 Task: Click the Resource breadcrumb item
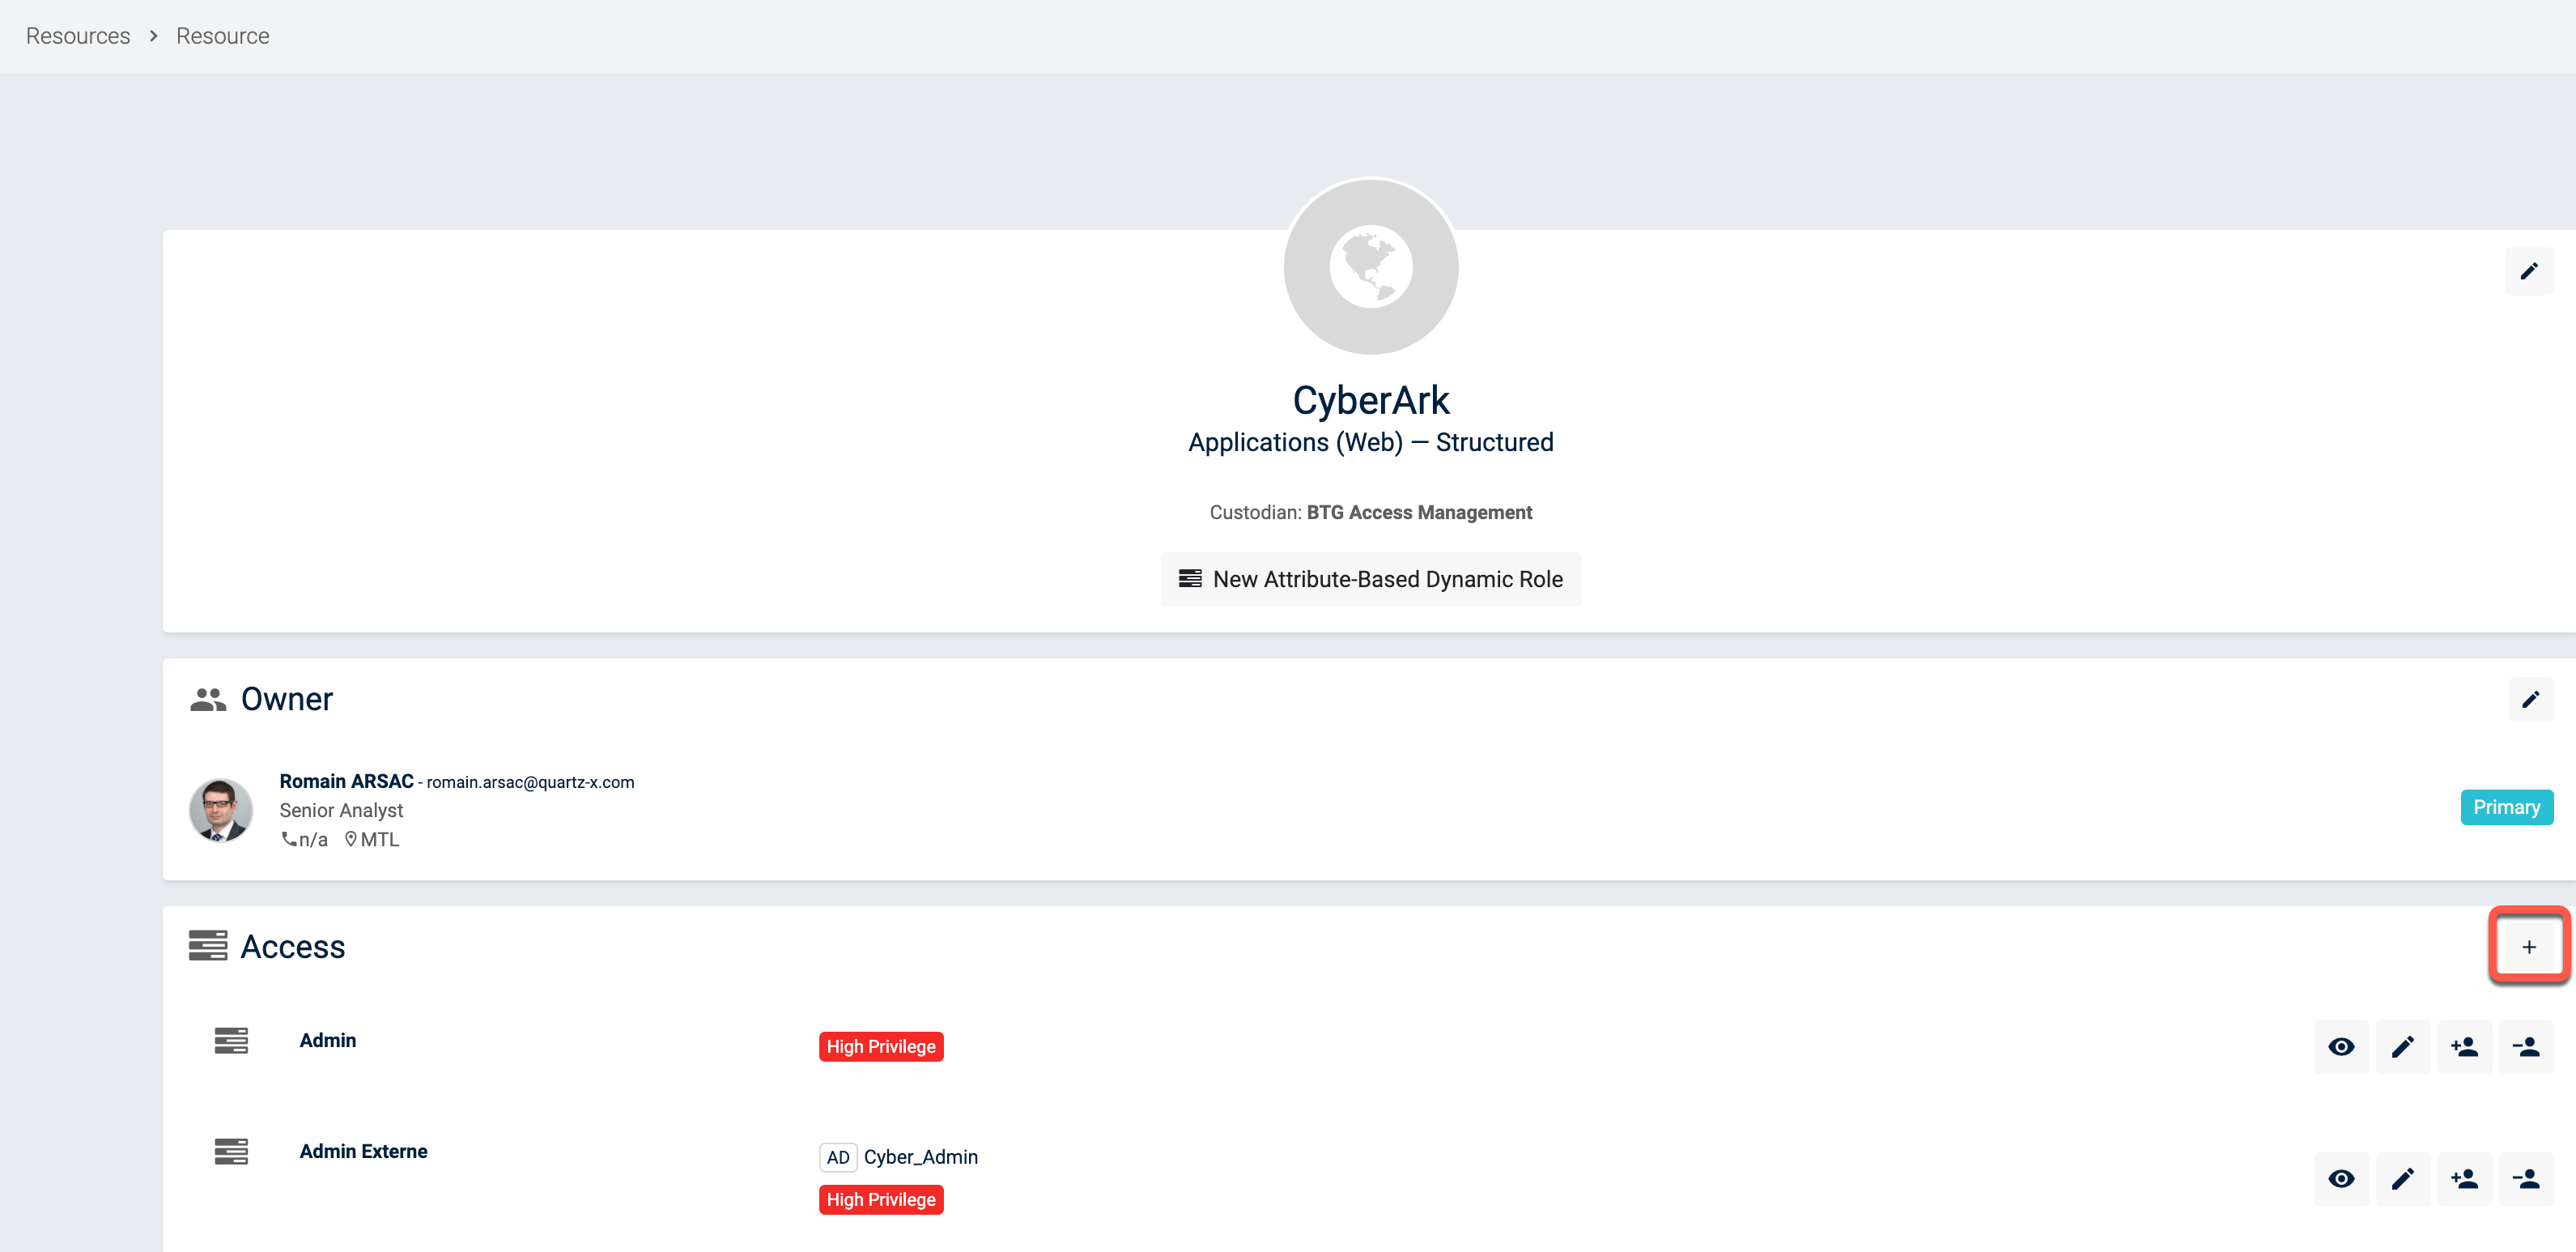click(x=222, y=36)
